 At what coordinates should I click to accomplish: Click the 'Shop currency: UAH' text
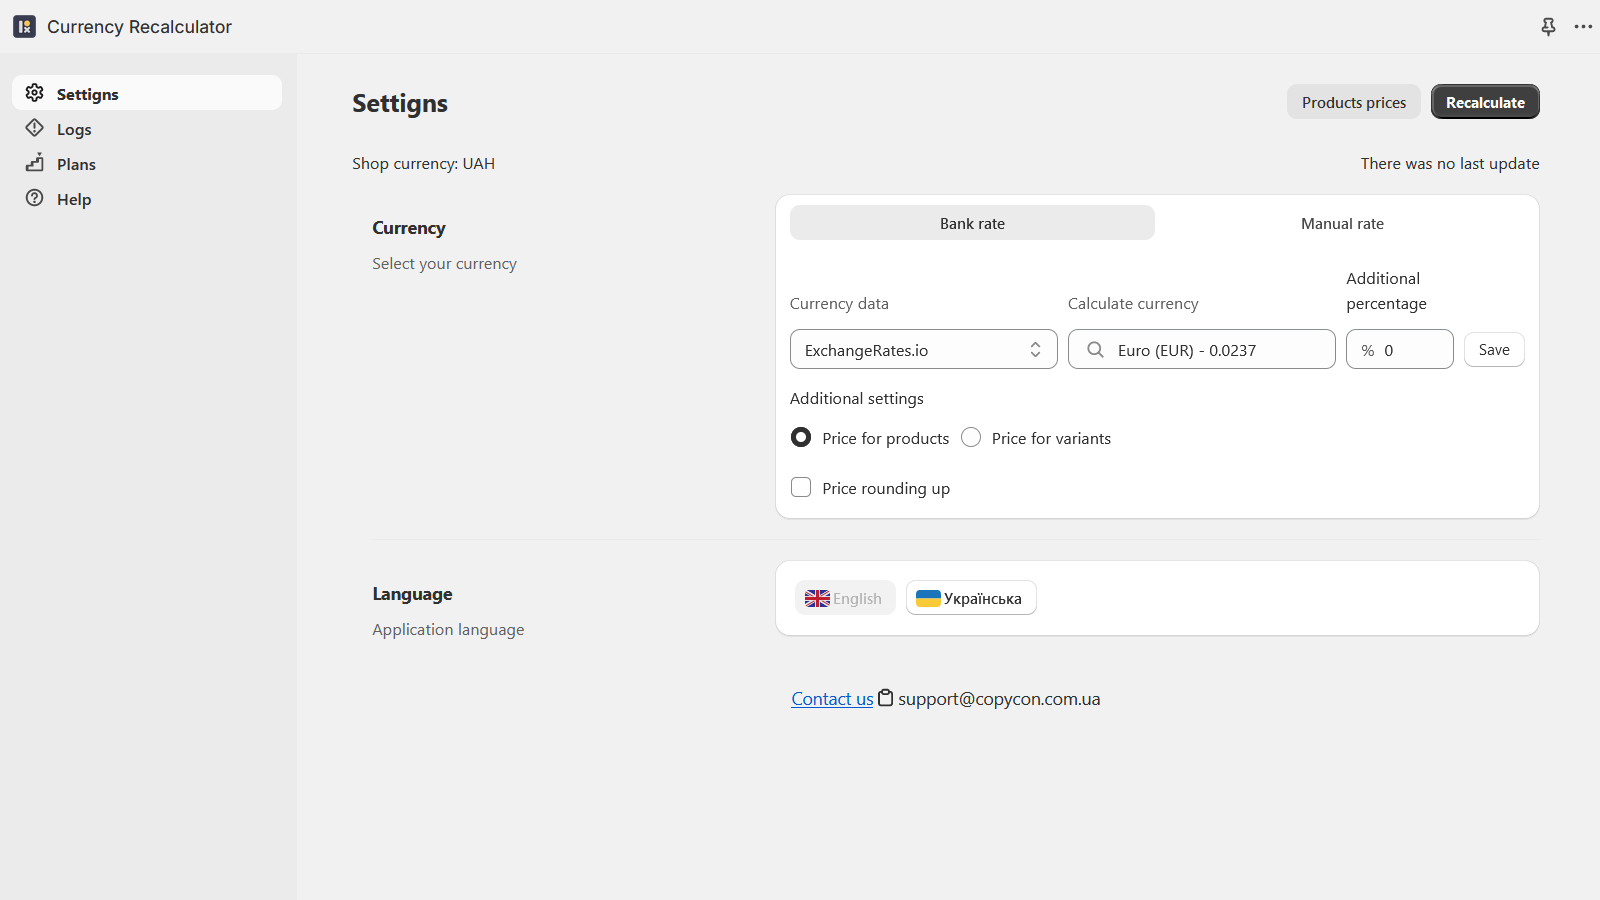click(x=423, y=163)
